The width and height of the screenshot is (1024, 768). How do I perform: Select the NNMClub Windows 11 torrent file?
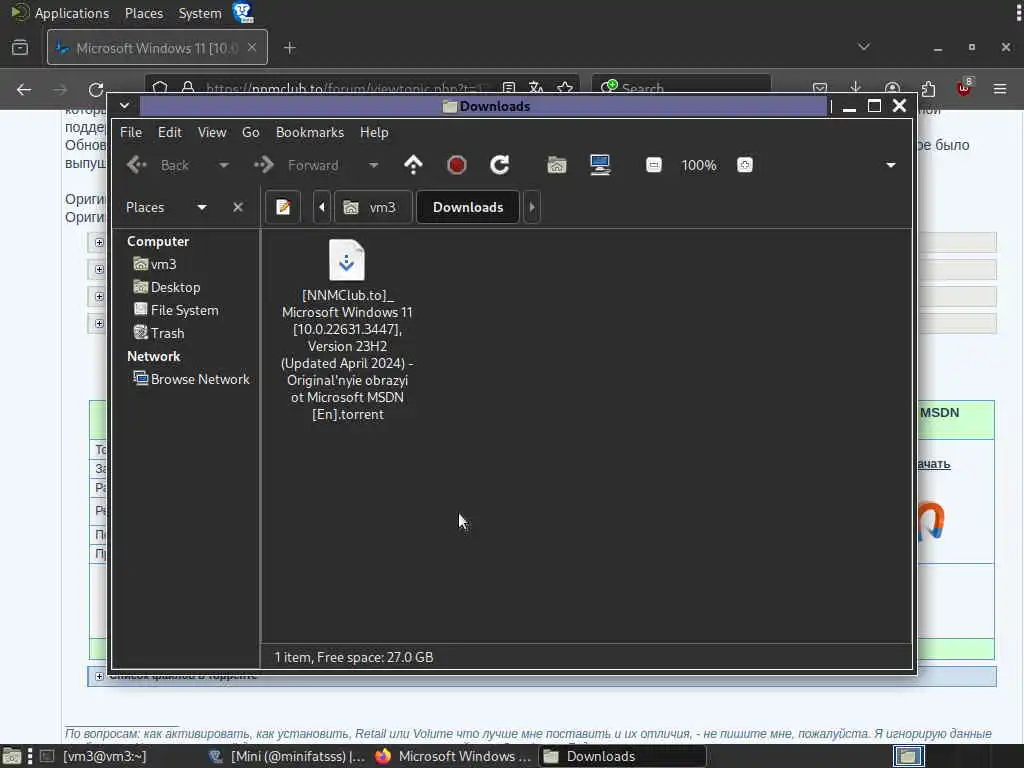pos(347,330)
